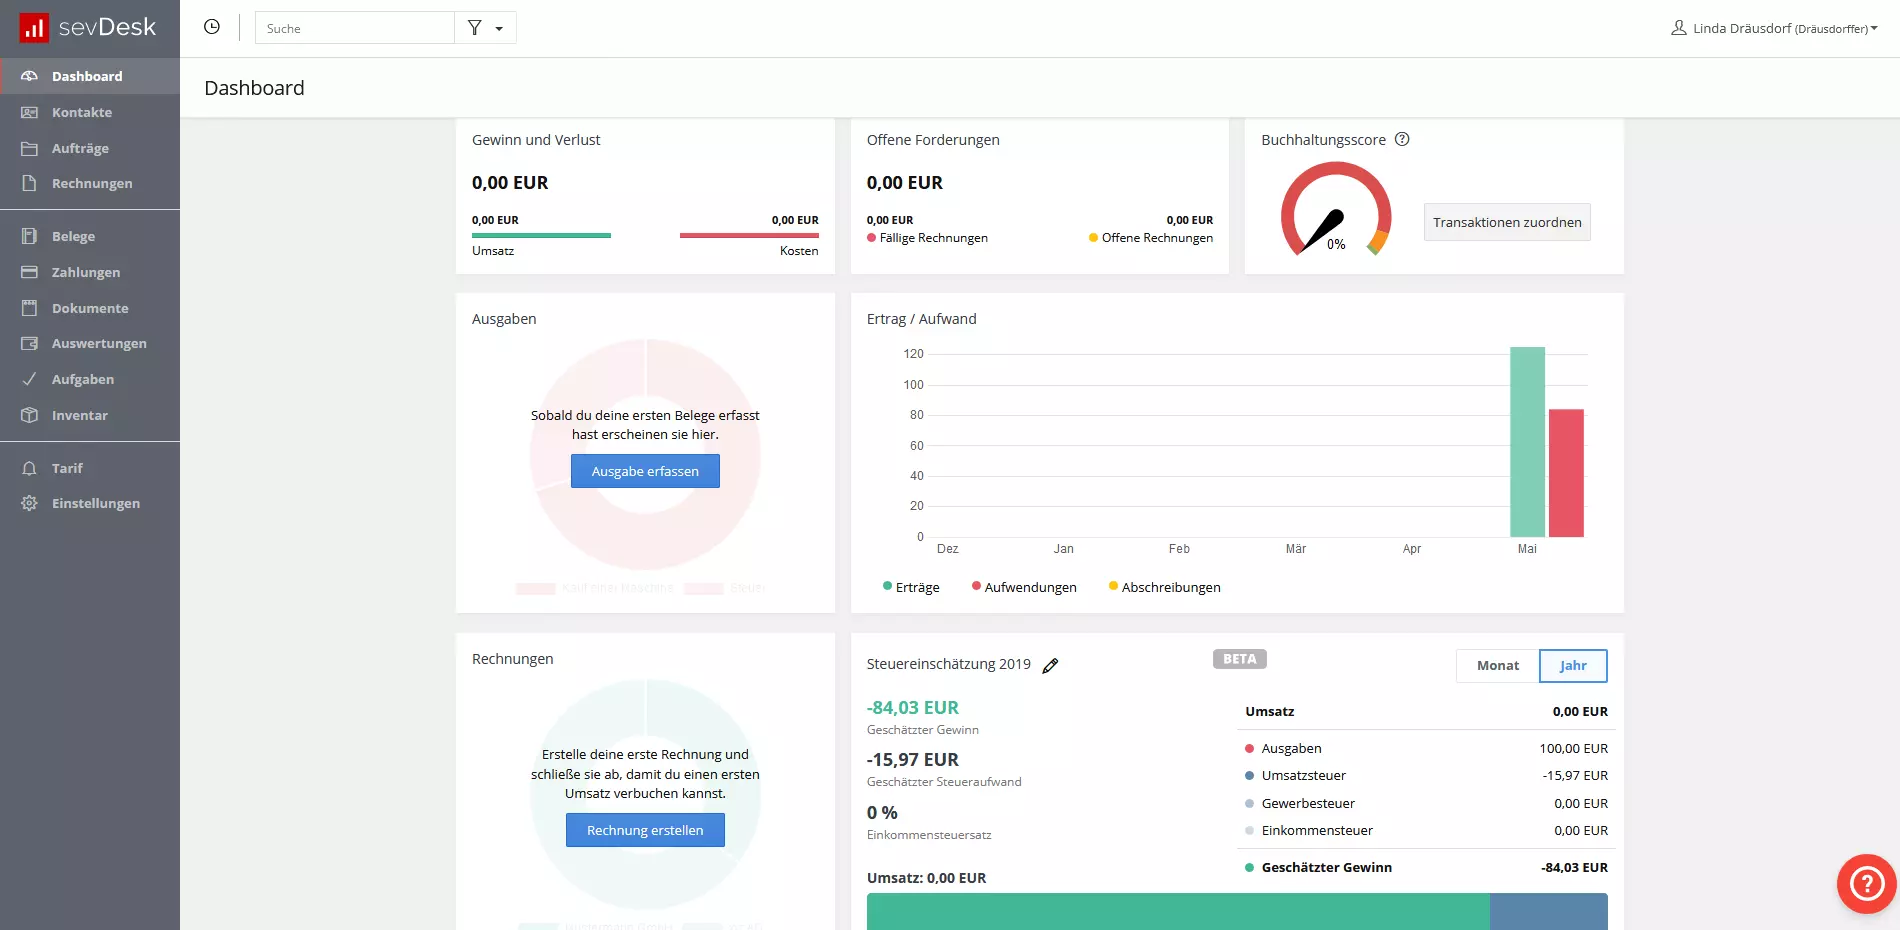The image size is (1900, 930).
Task: Keep Jahr selected in the tax estimate card
Action: 1573,665
